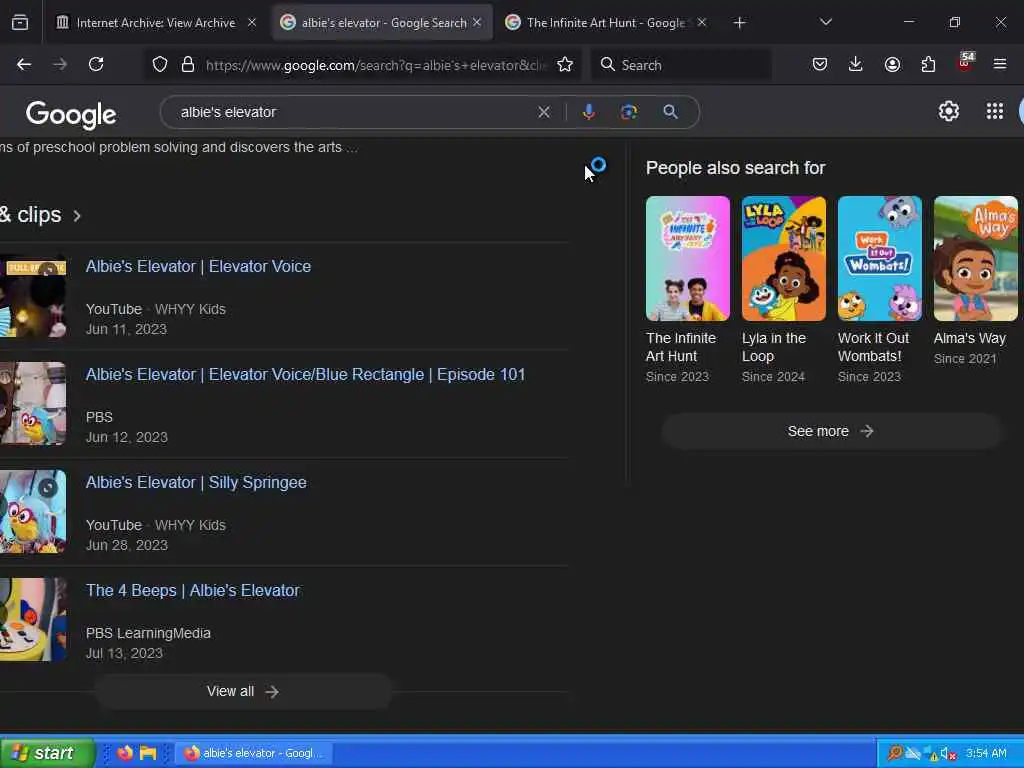Image resolution: width=1024 pixels, height=768 pixels.
Task: Click the muted volume tray icon
Action: pyautogui.click(x=948, y=754)
